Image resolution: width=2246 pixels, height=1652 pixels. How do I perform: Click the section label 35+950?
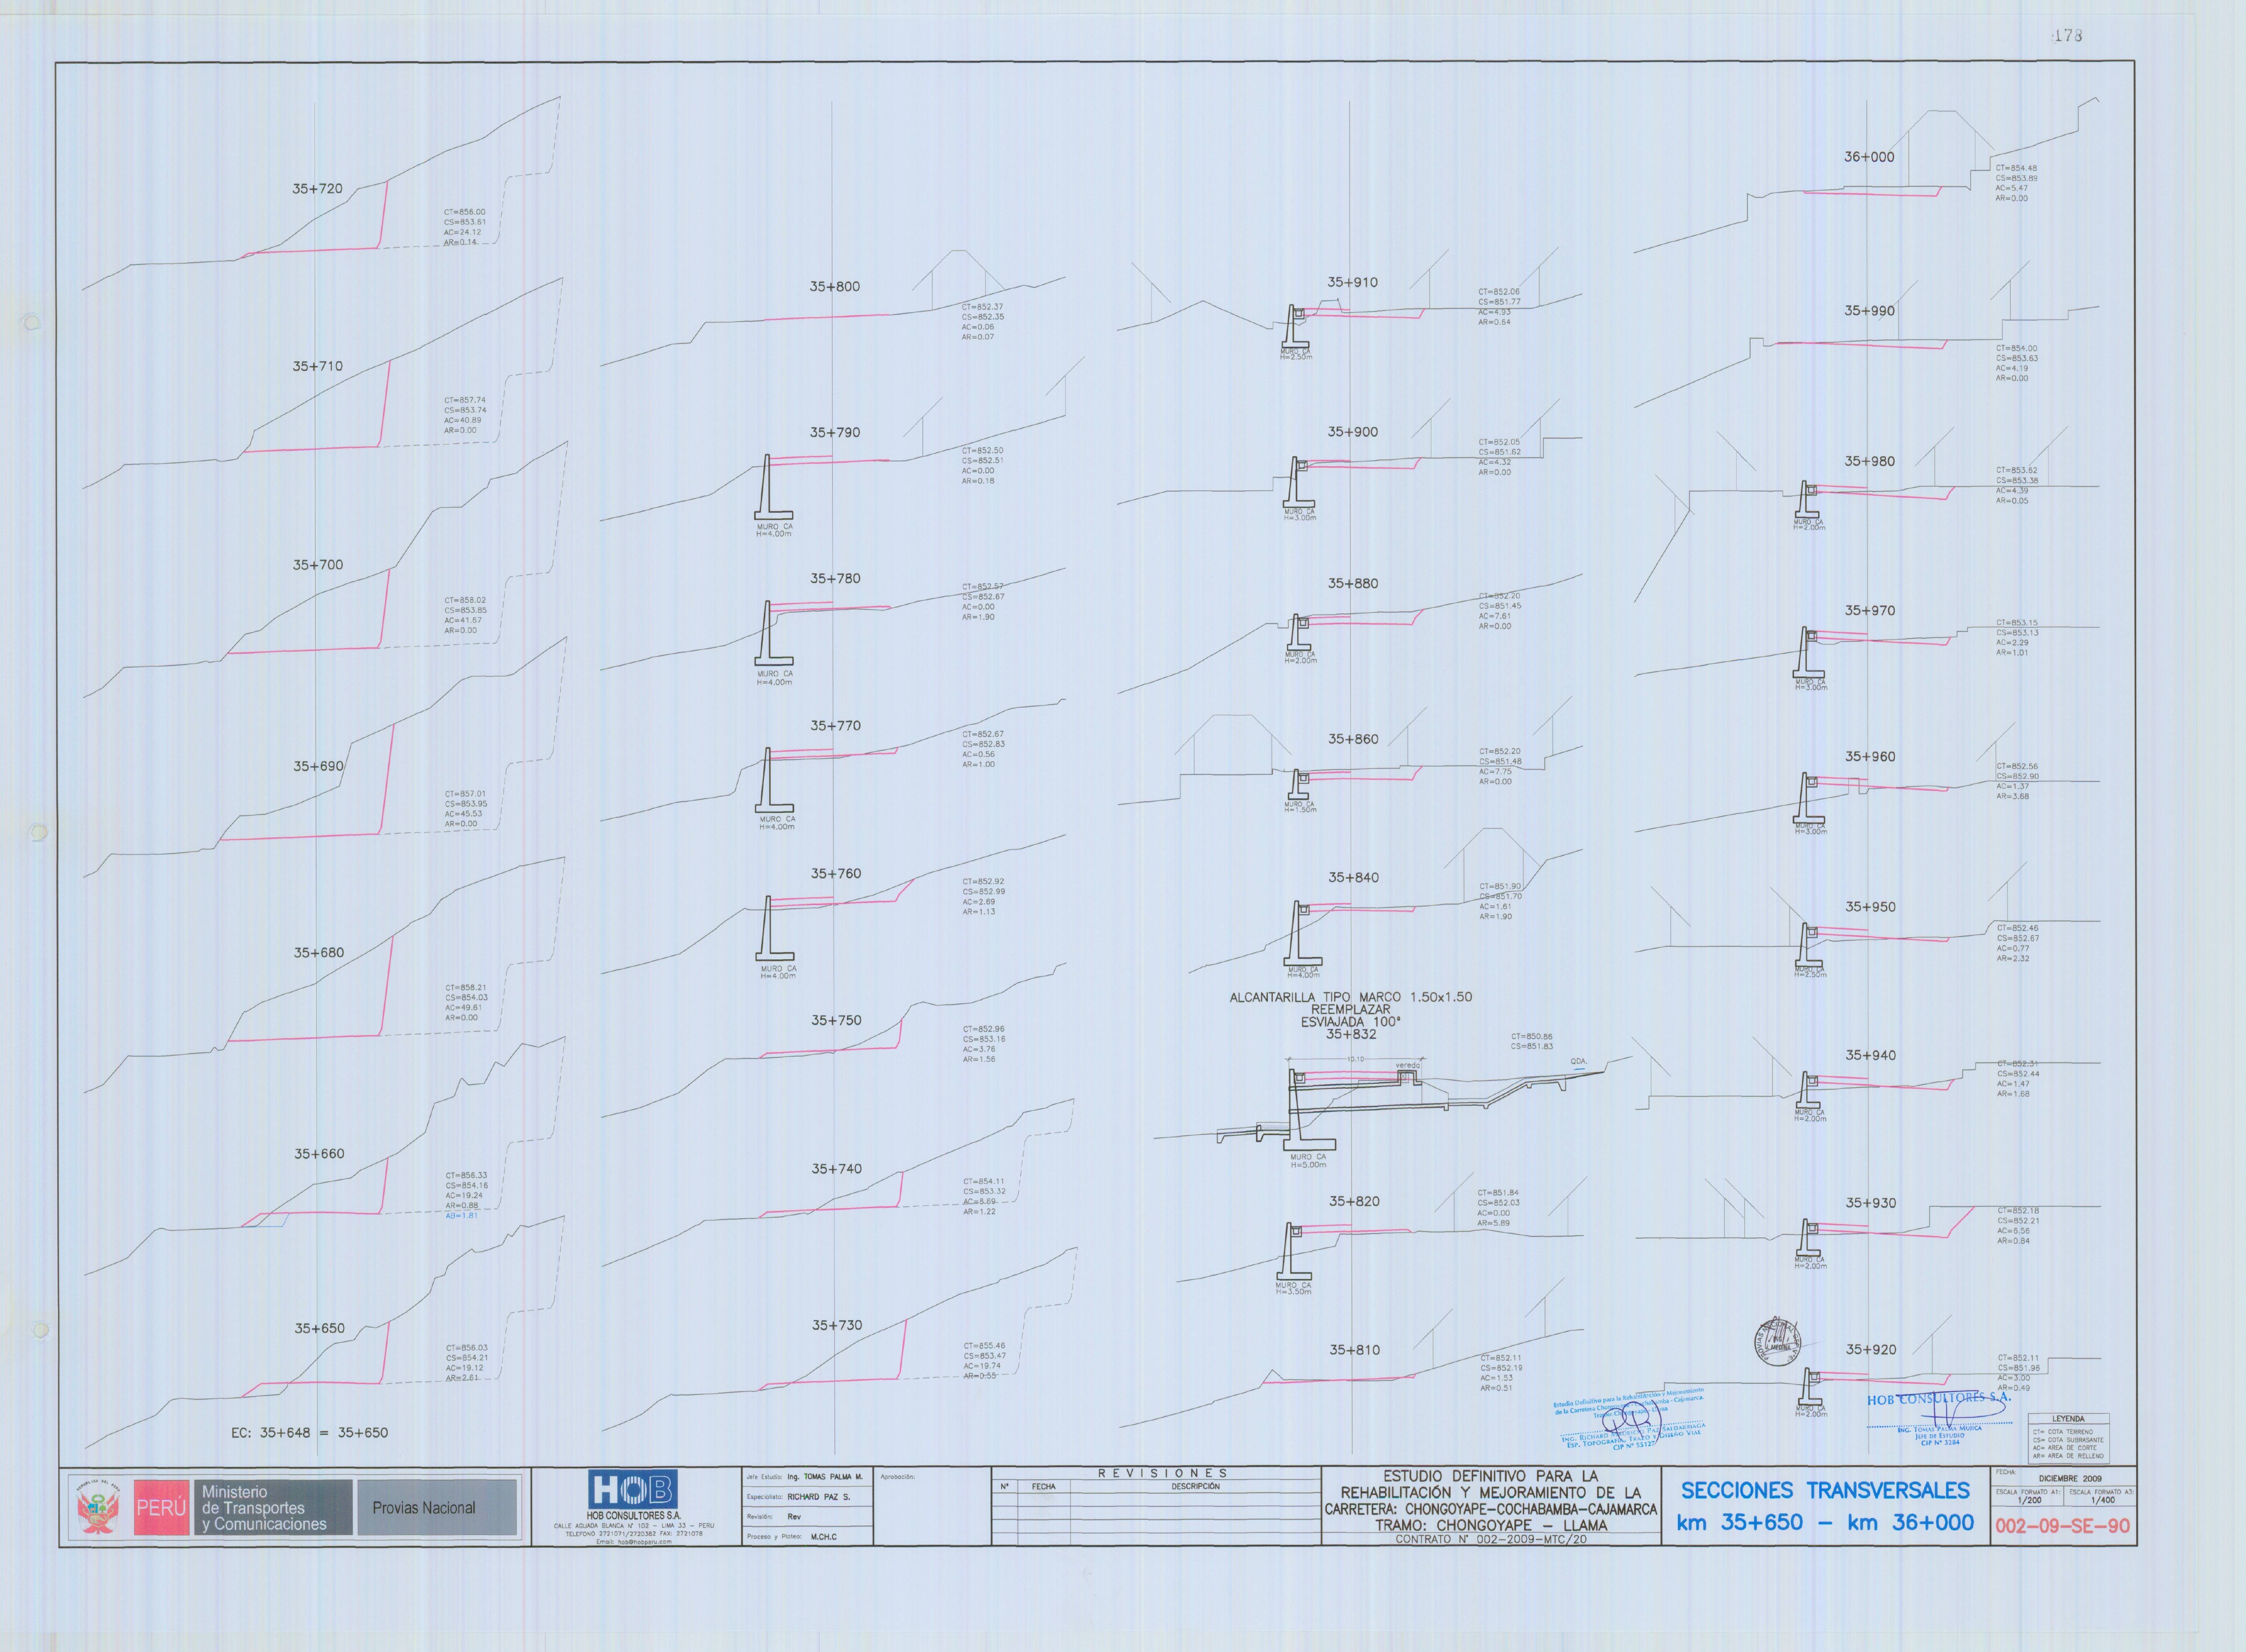tap(1870, 907)
